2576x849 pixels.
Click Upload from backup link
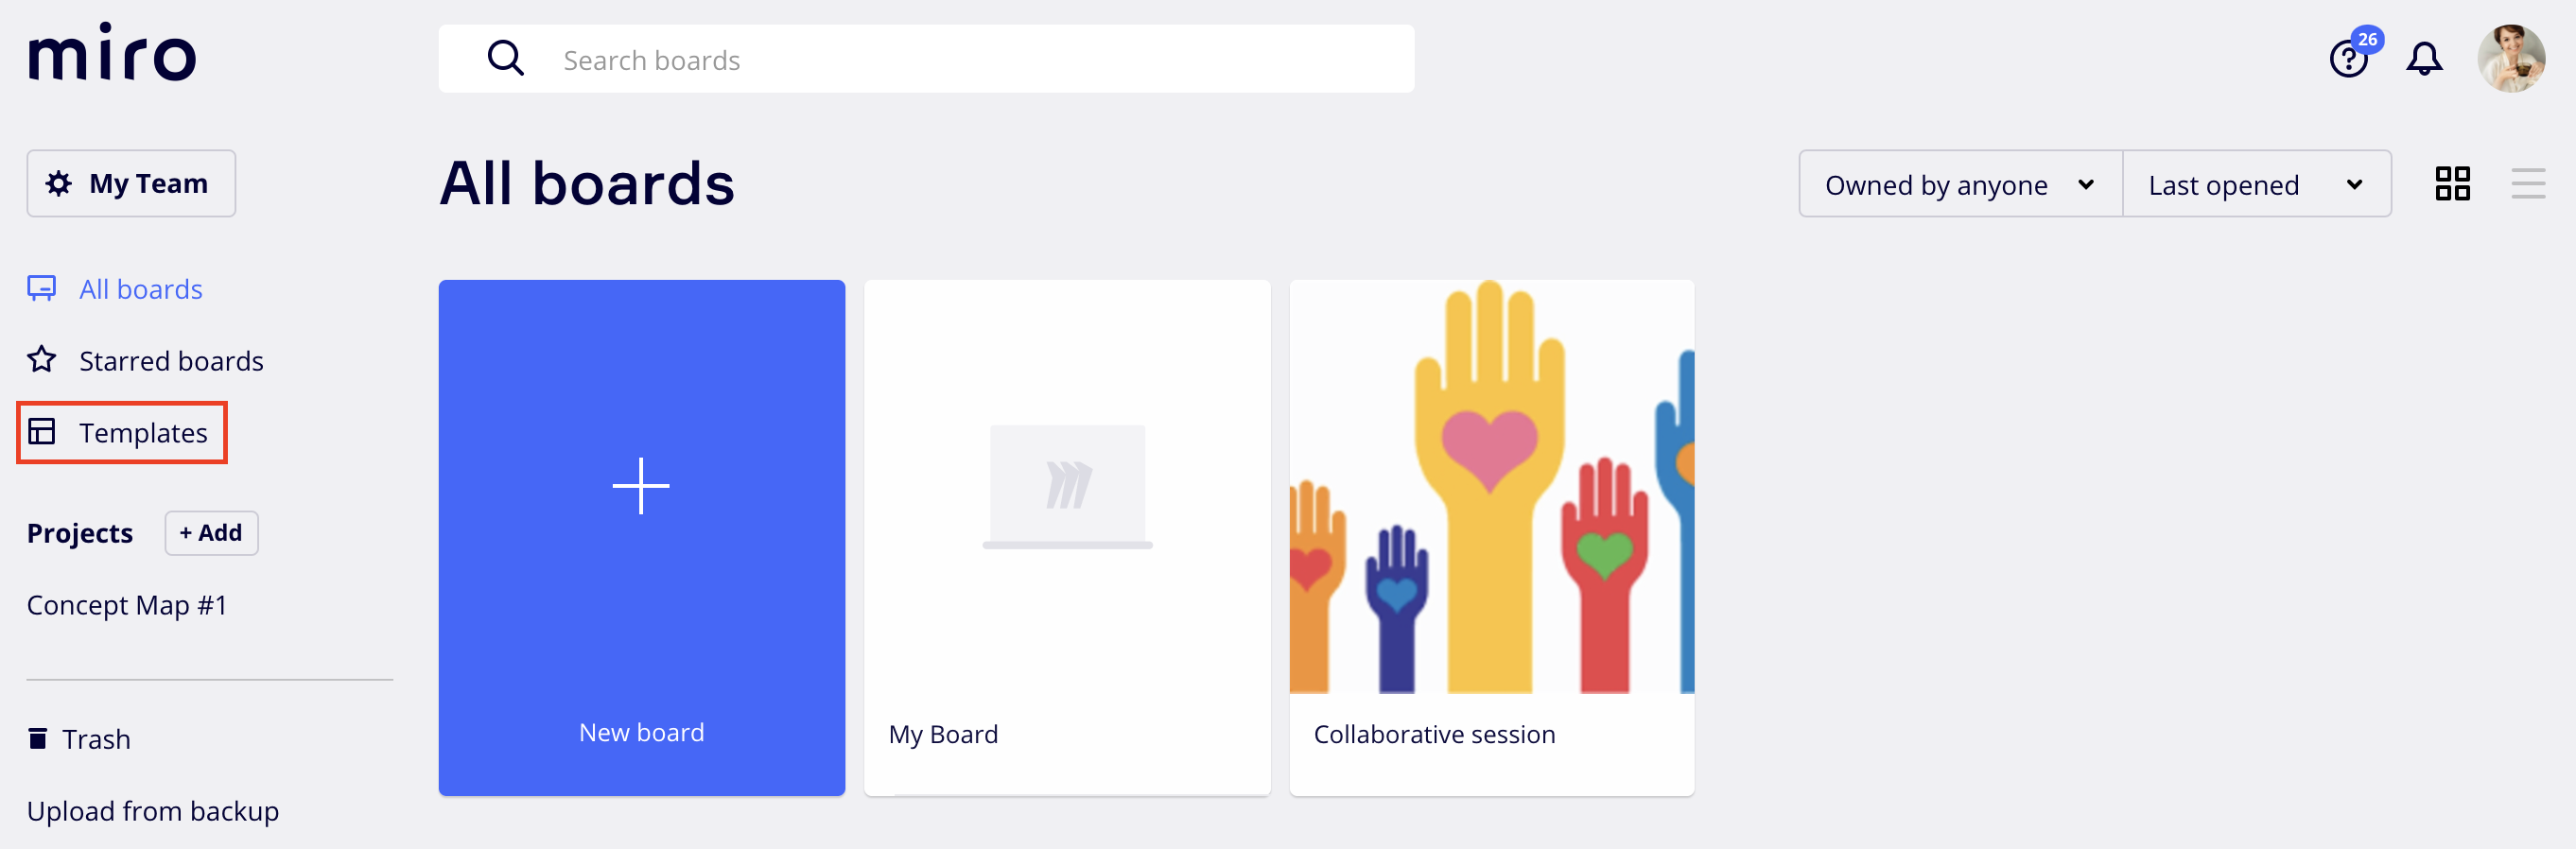(x=153, y=811)
